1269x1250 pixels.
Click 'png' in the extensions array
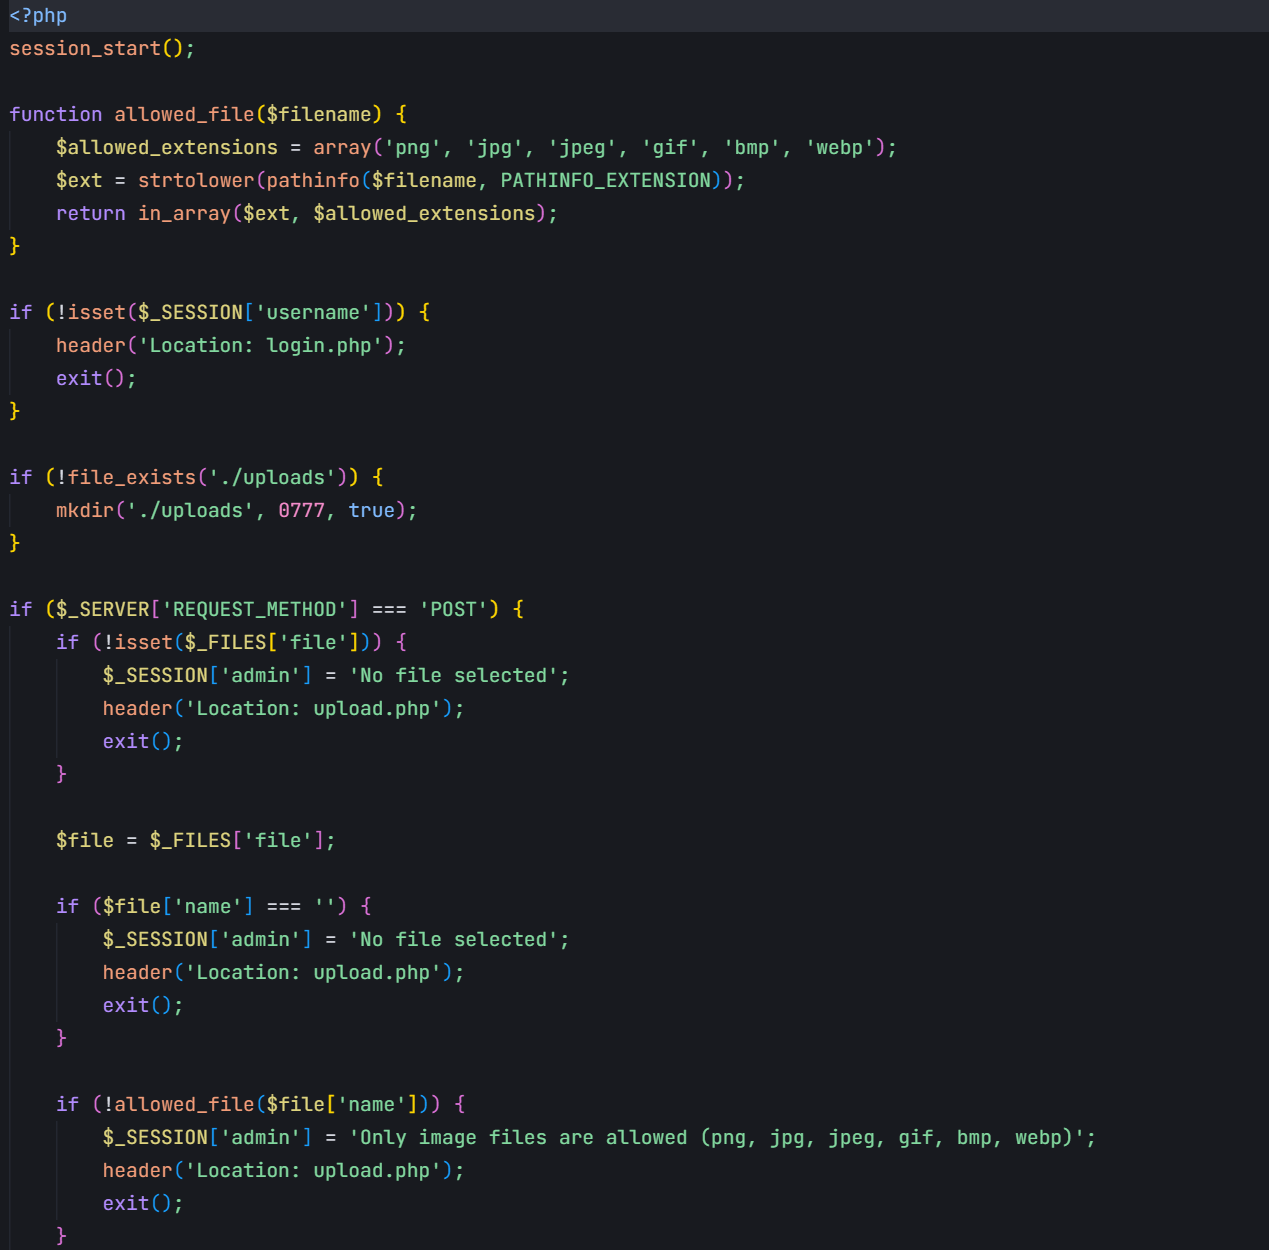(x=412, y=147)
